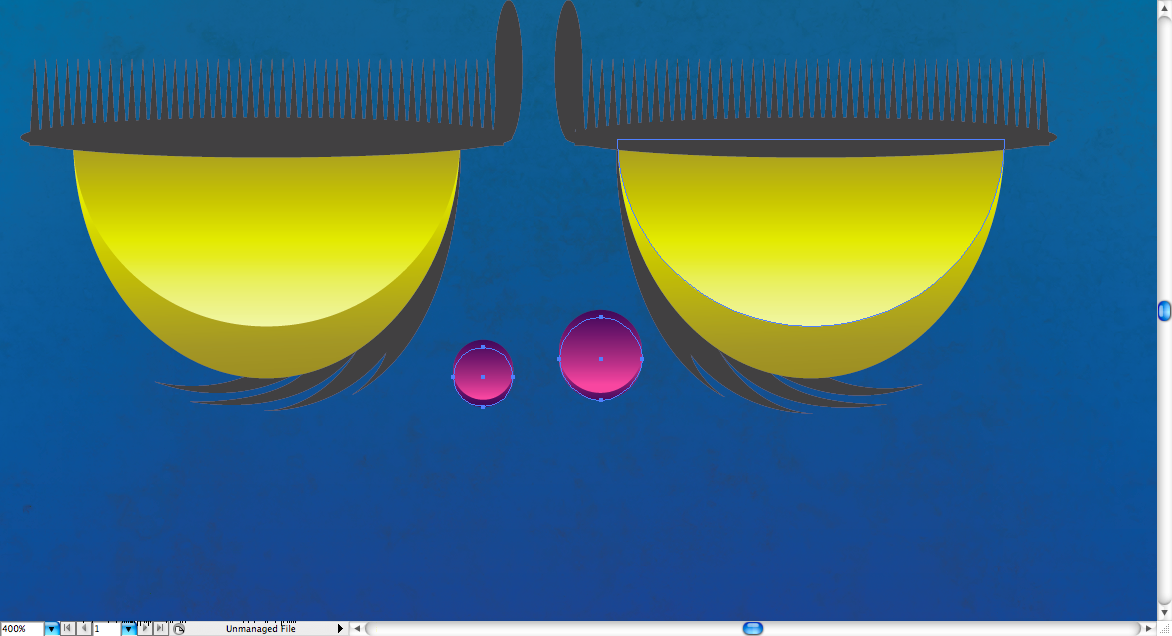Screen dimensions: 1172x636
Task: Click the horizontal scrollbar left arrow
Action: (357, 629)
